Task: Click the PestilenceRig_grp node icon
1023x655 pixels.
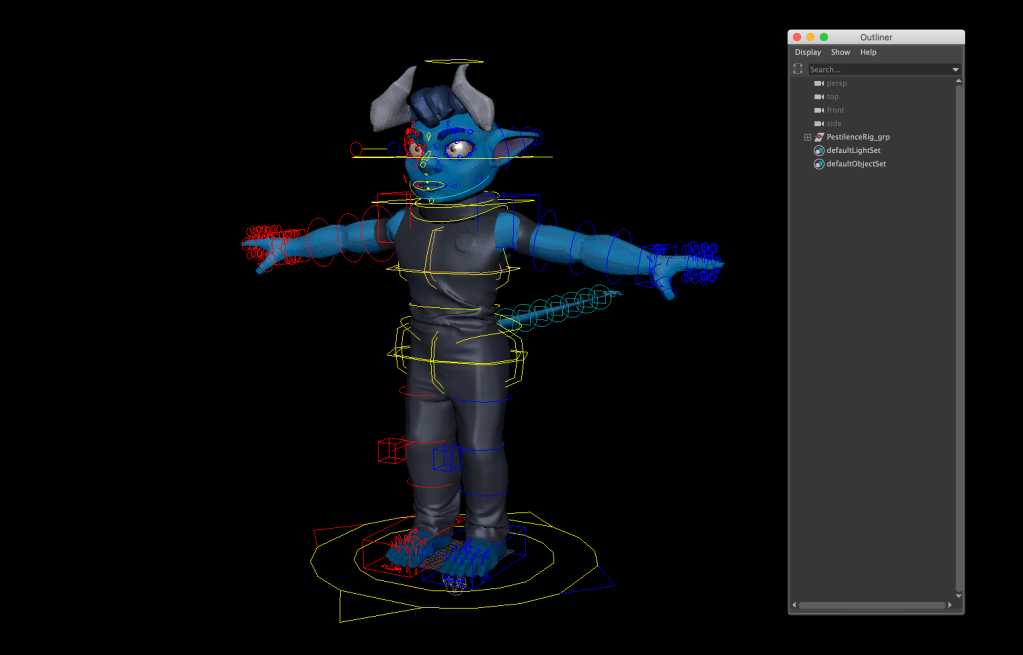Action: point(819,137)
